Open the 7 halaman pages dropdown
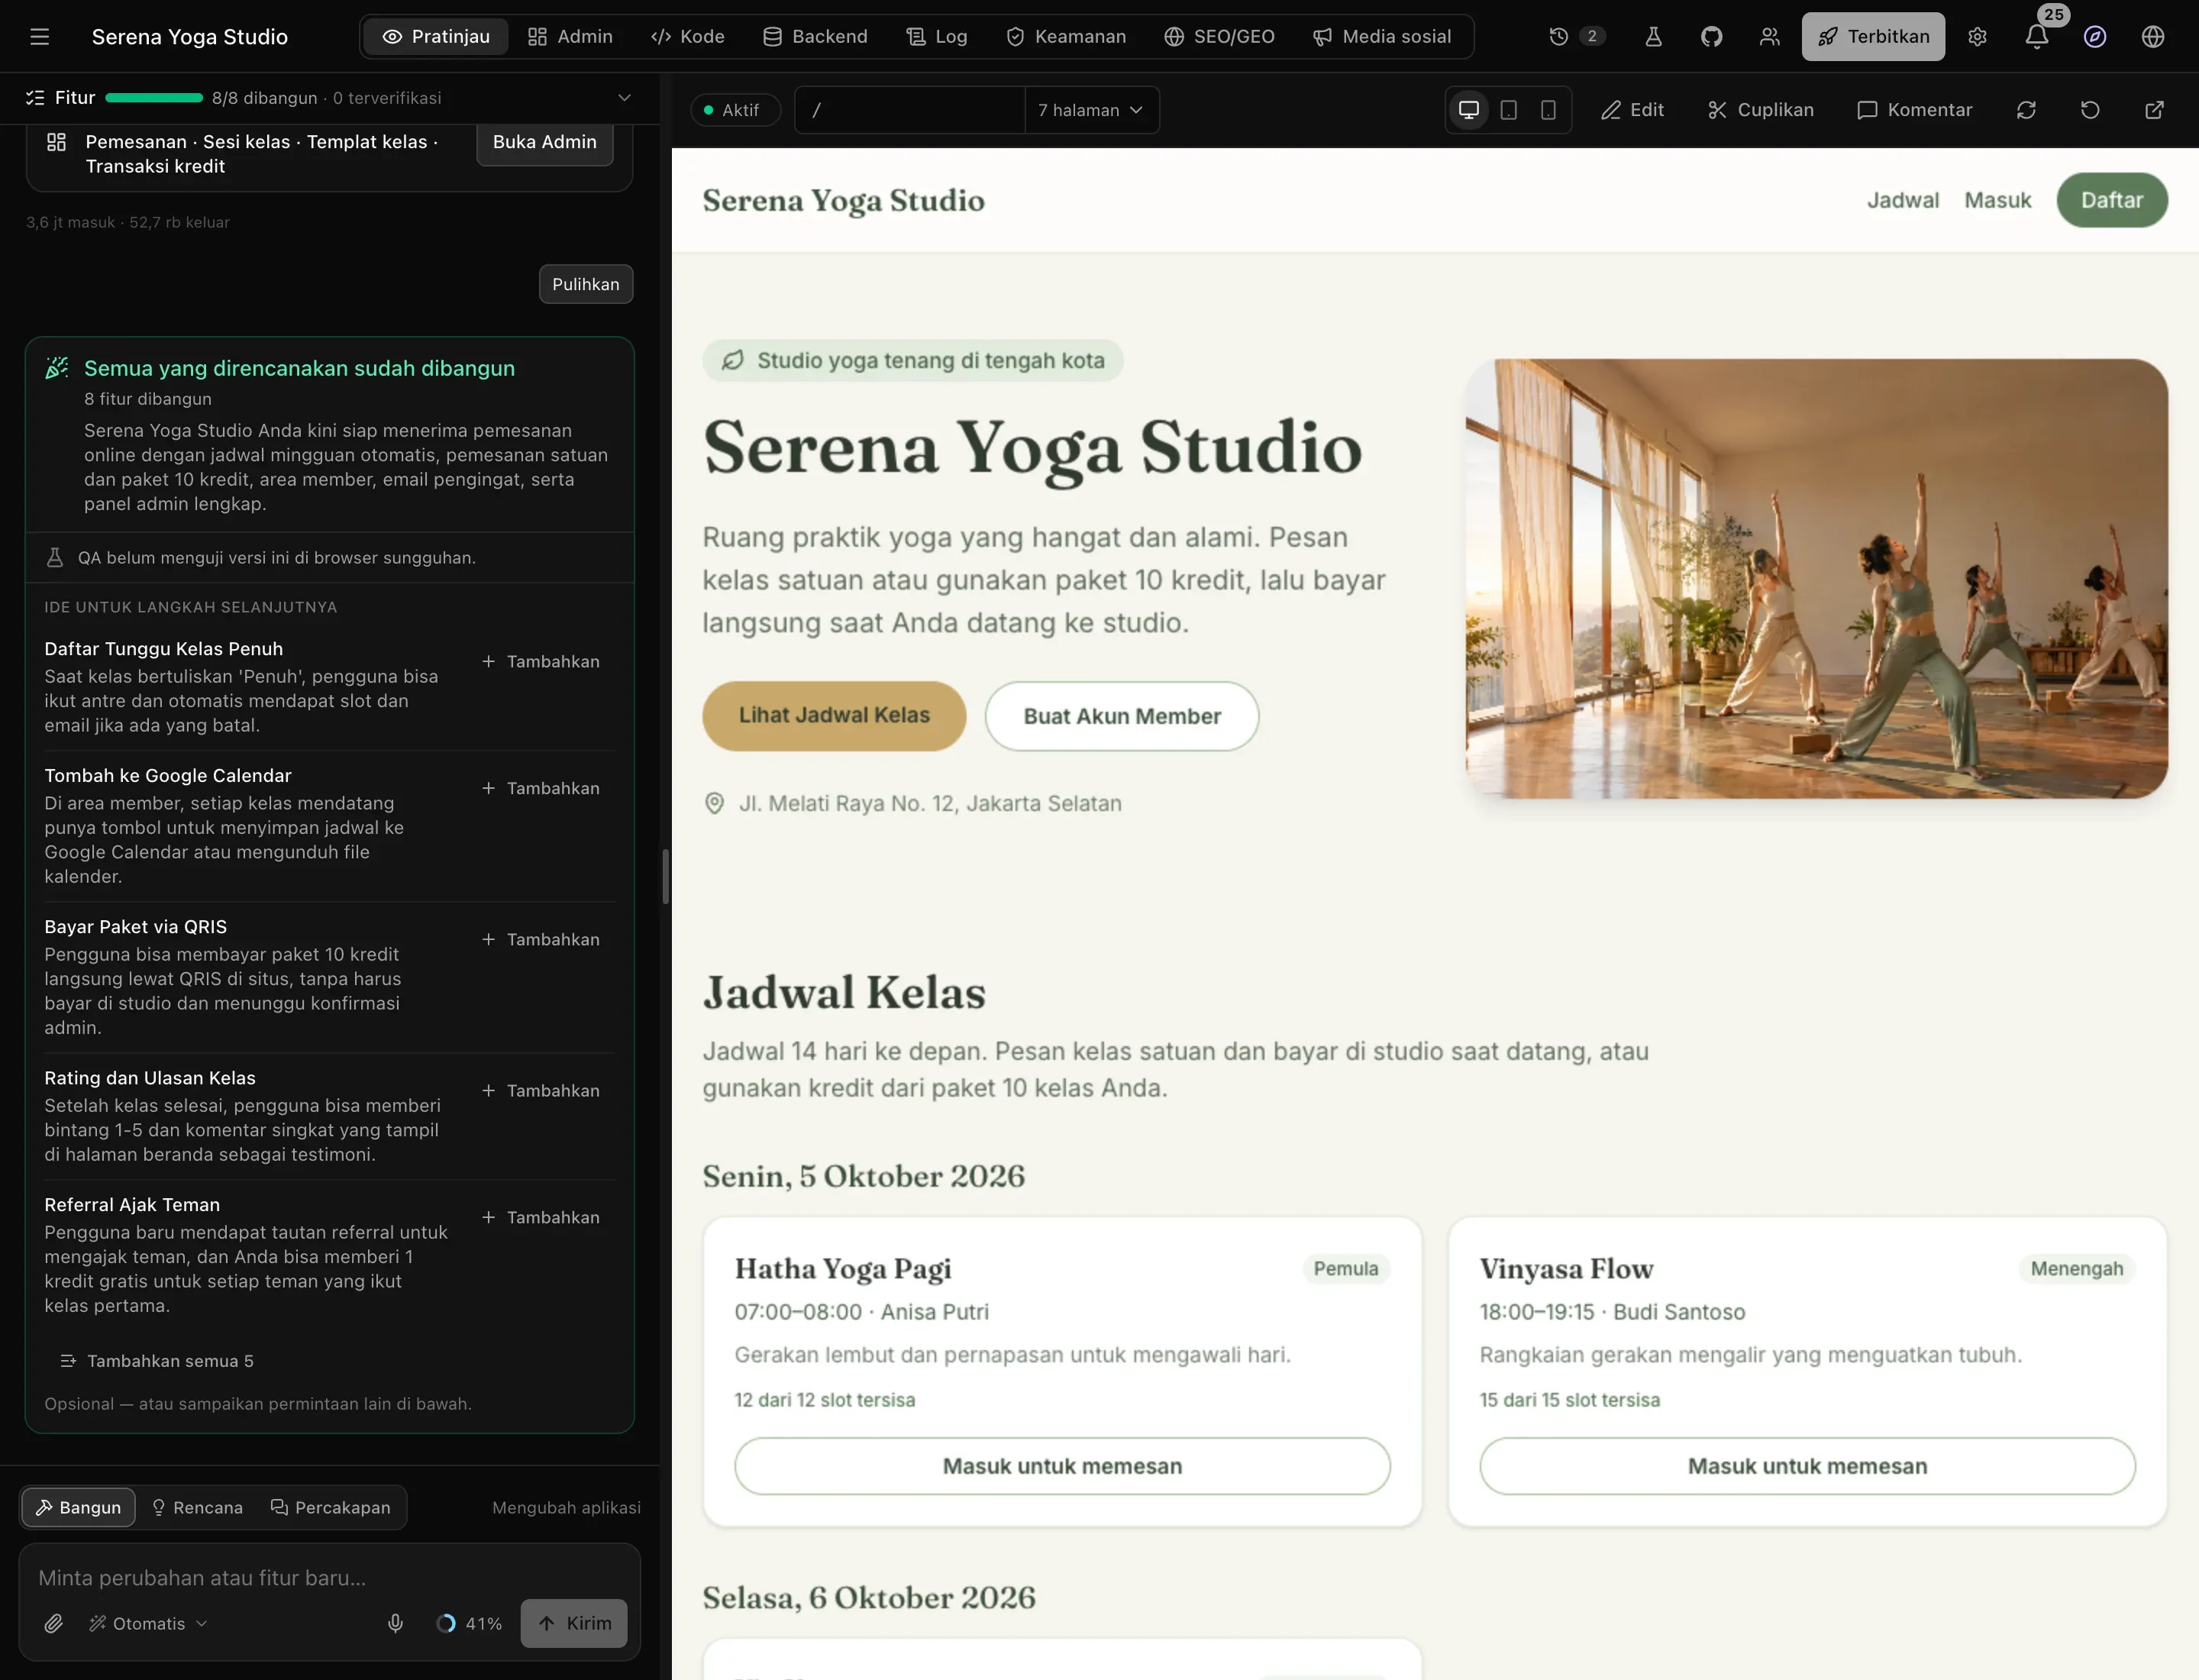 [x=1091, y=110]
